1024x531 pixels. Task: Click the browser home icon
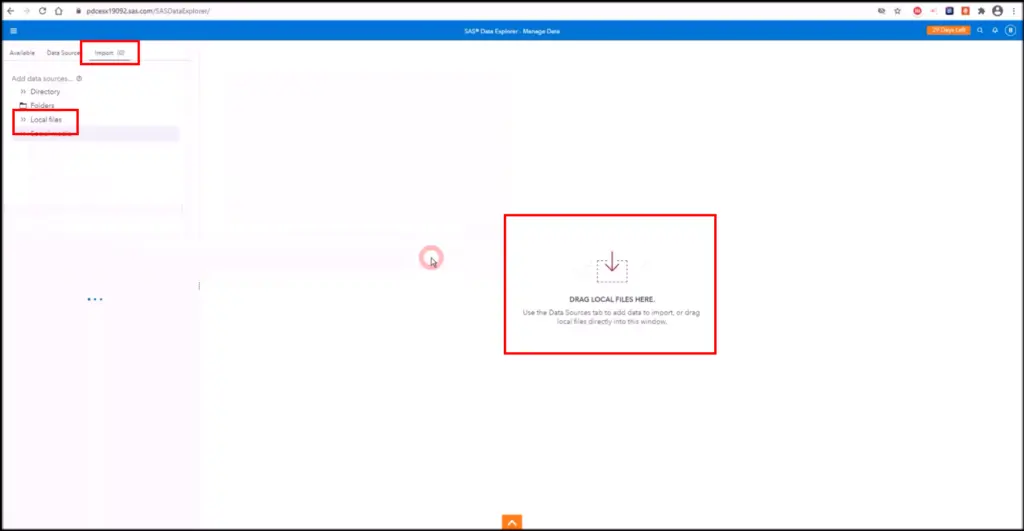tap(58, 11)
